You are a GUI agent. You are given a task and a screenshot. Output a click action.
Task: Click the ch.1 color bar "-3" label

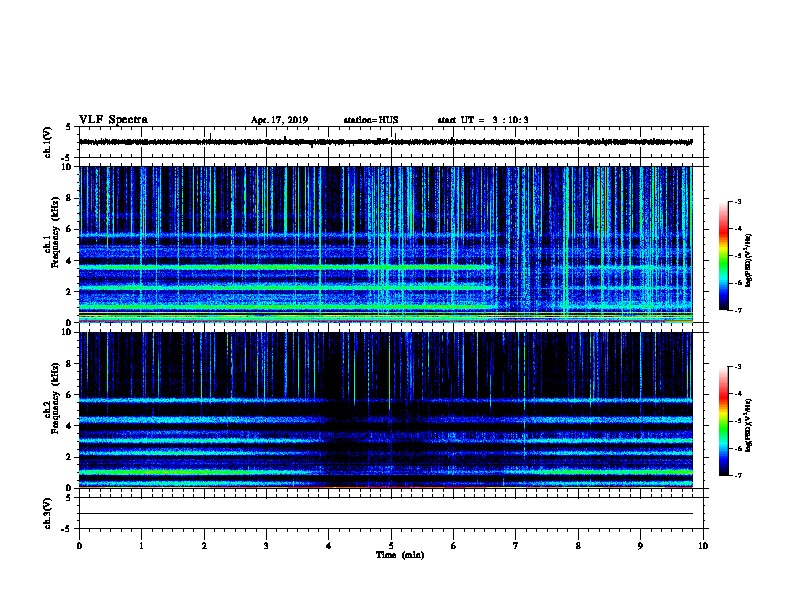point(737,201)
